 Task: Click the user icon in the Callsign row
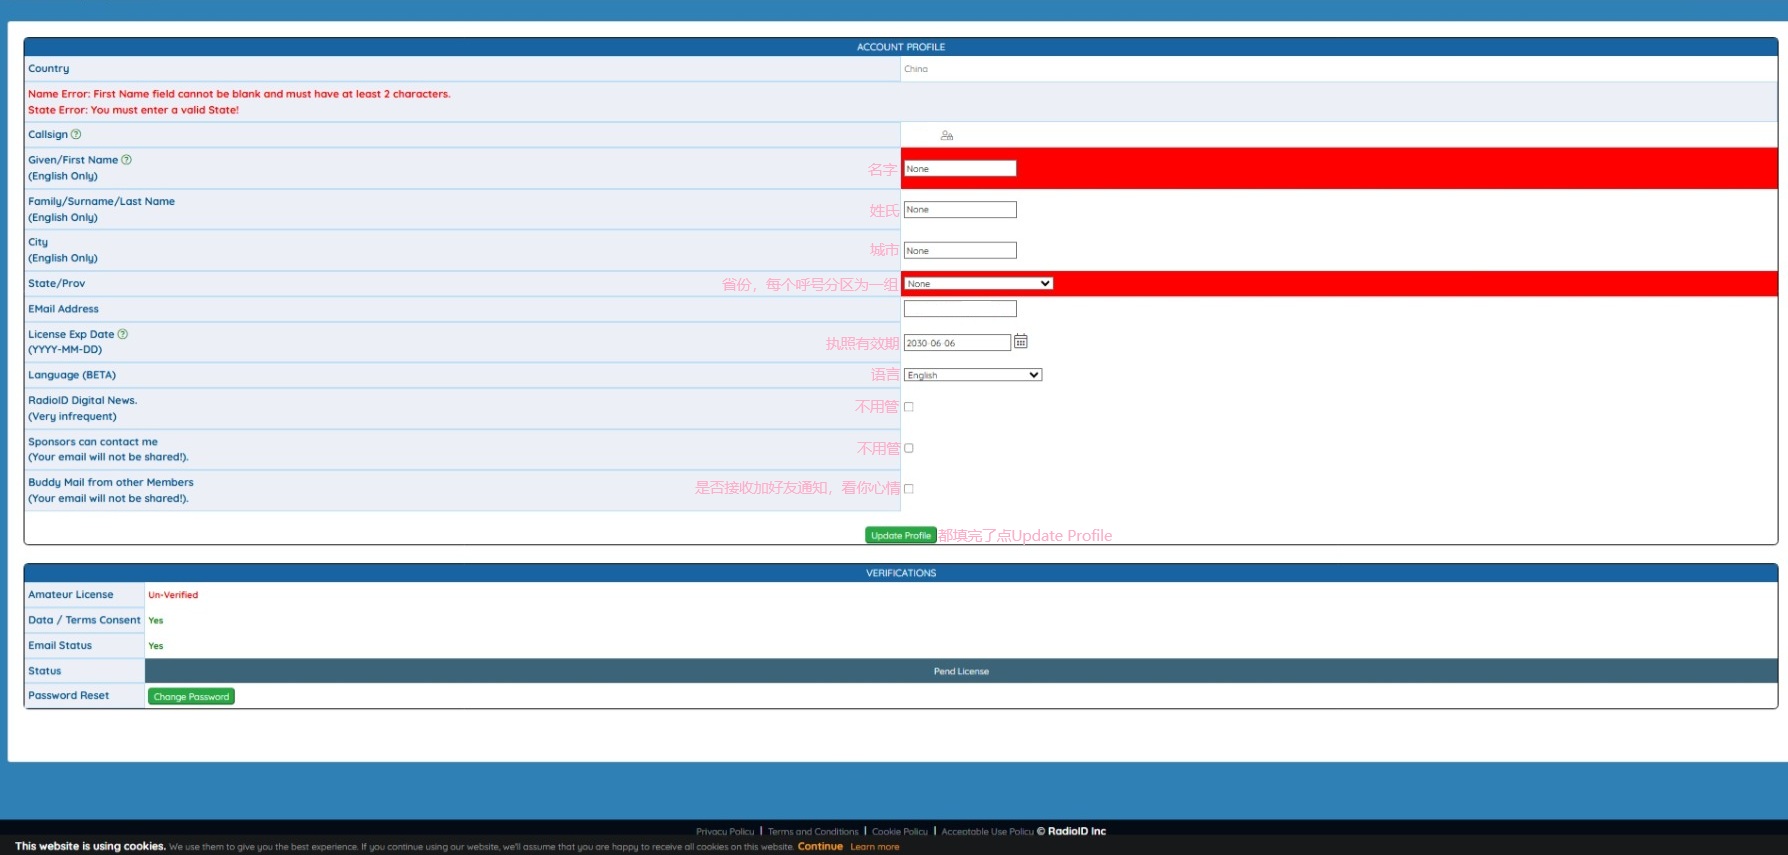(946, 135)
